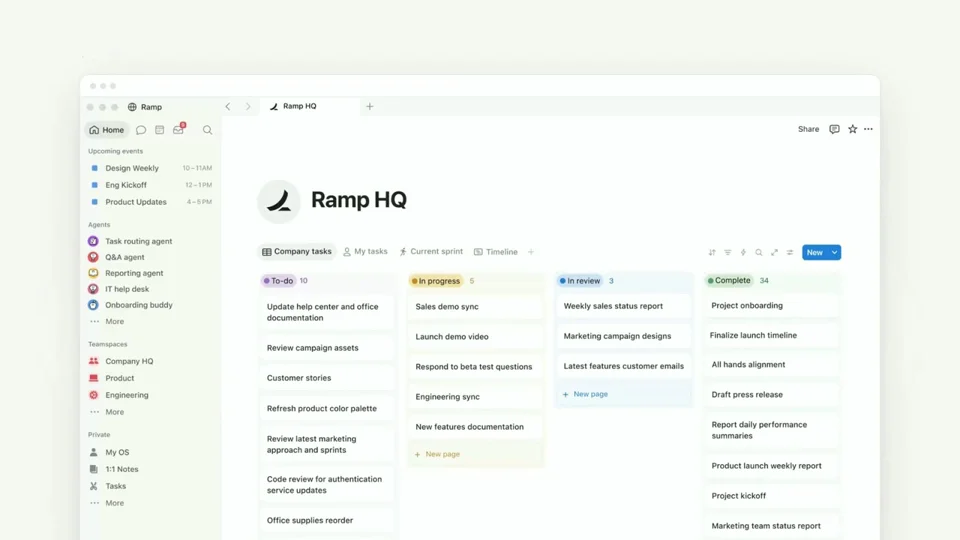
Task: Select the My tasks view tab
Action: coord(366,252)
